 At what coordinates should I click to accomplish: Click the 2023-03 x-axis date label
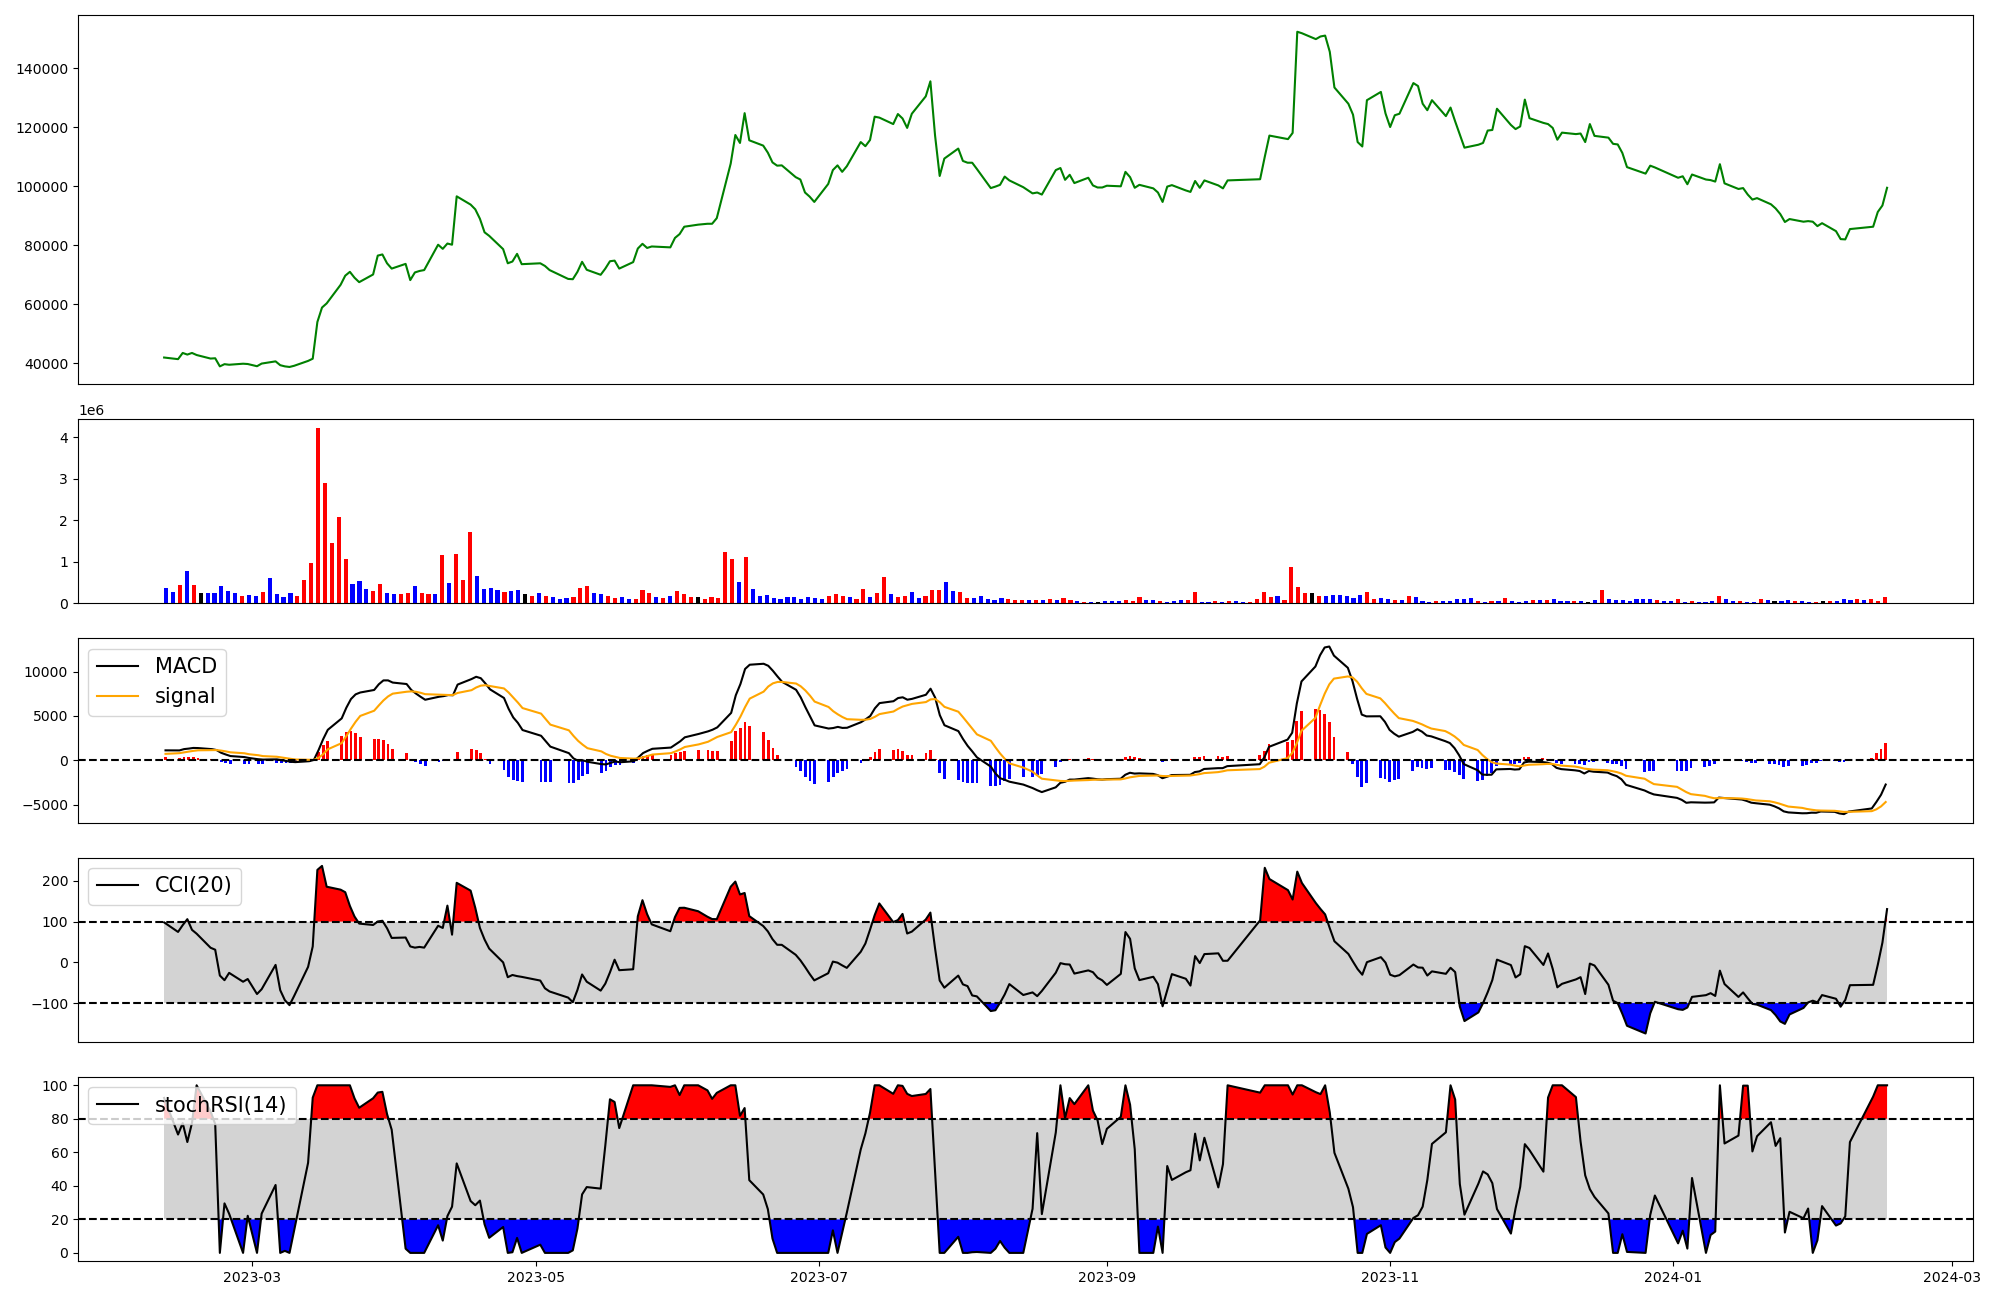[252, 1276]
